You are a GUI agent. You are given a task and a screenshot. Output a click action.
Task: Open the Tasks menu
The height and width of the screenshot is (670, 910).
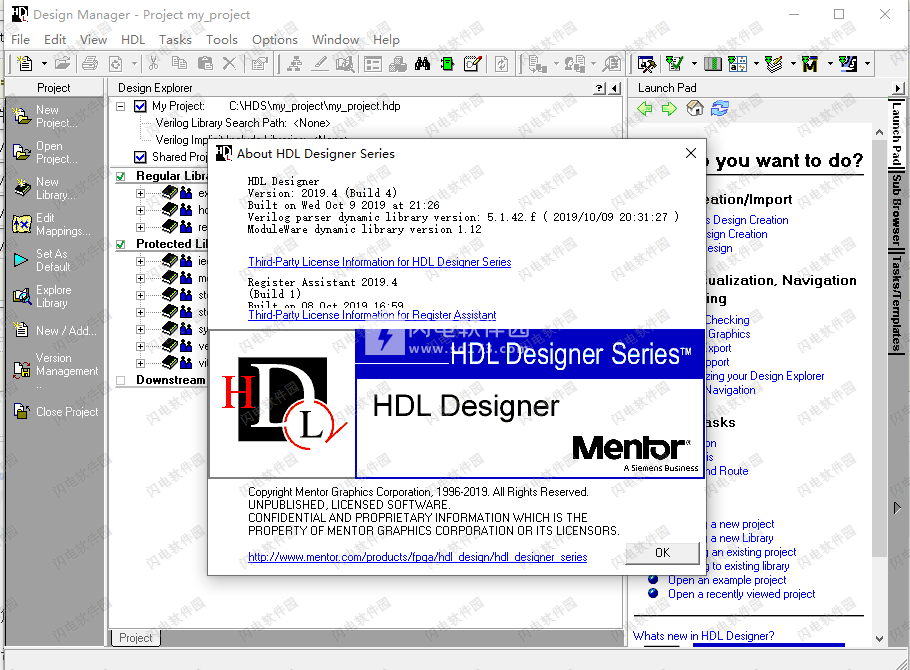click(x=175, y=39)
